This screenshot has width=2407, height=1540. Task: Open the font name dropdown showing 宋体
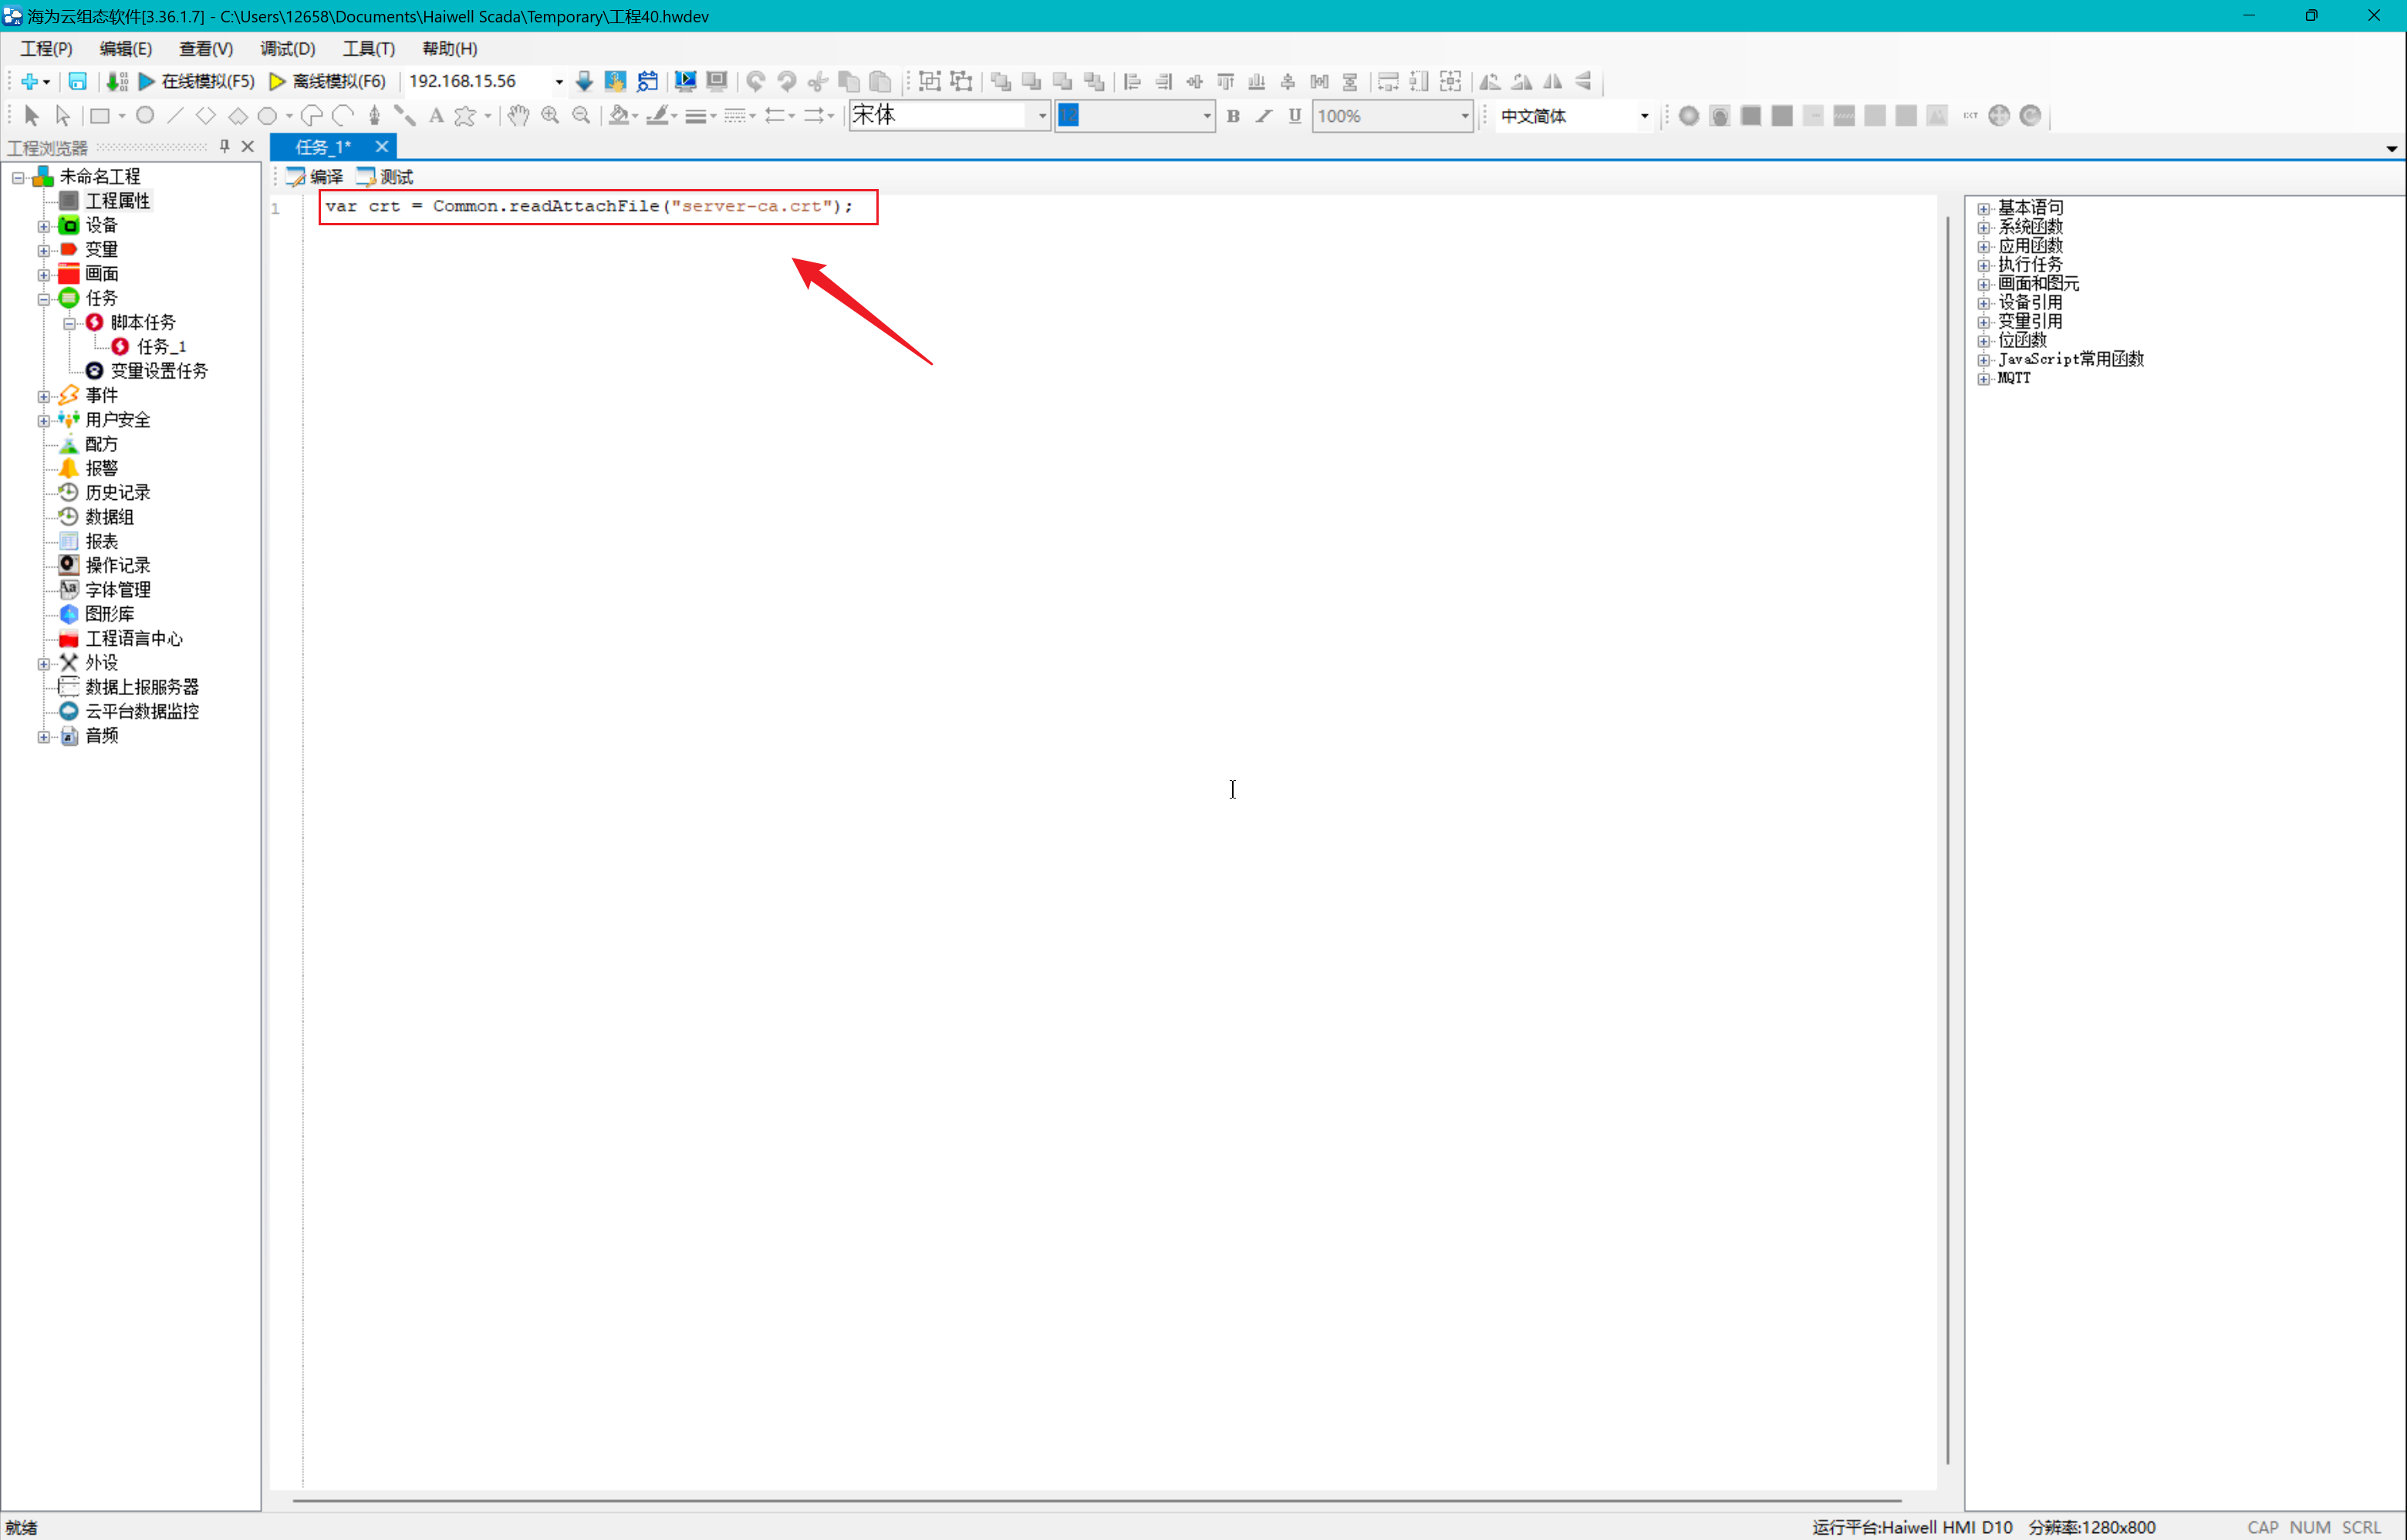click(1042, 116)
